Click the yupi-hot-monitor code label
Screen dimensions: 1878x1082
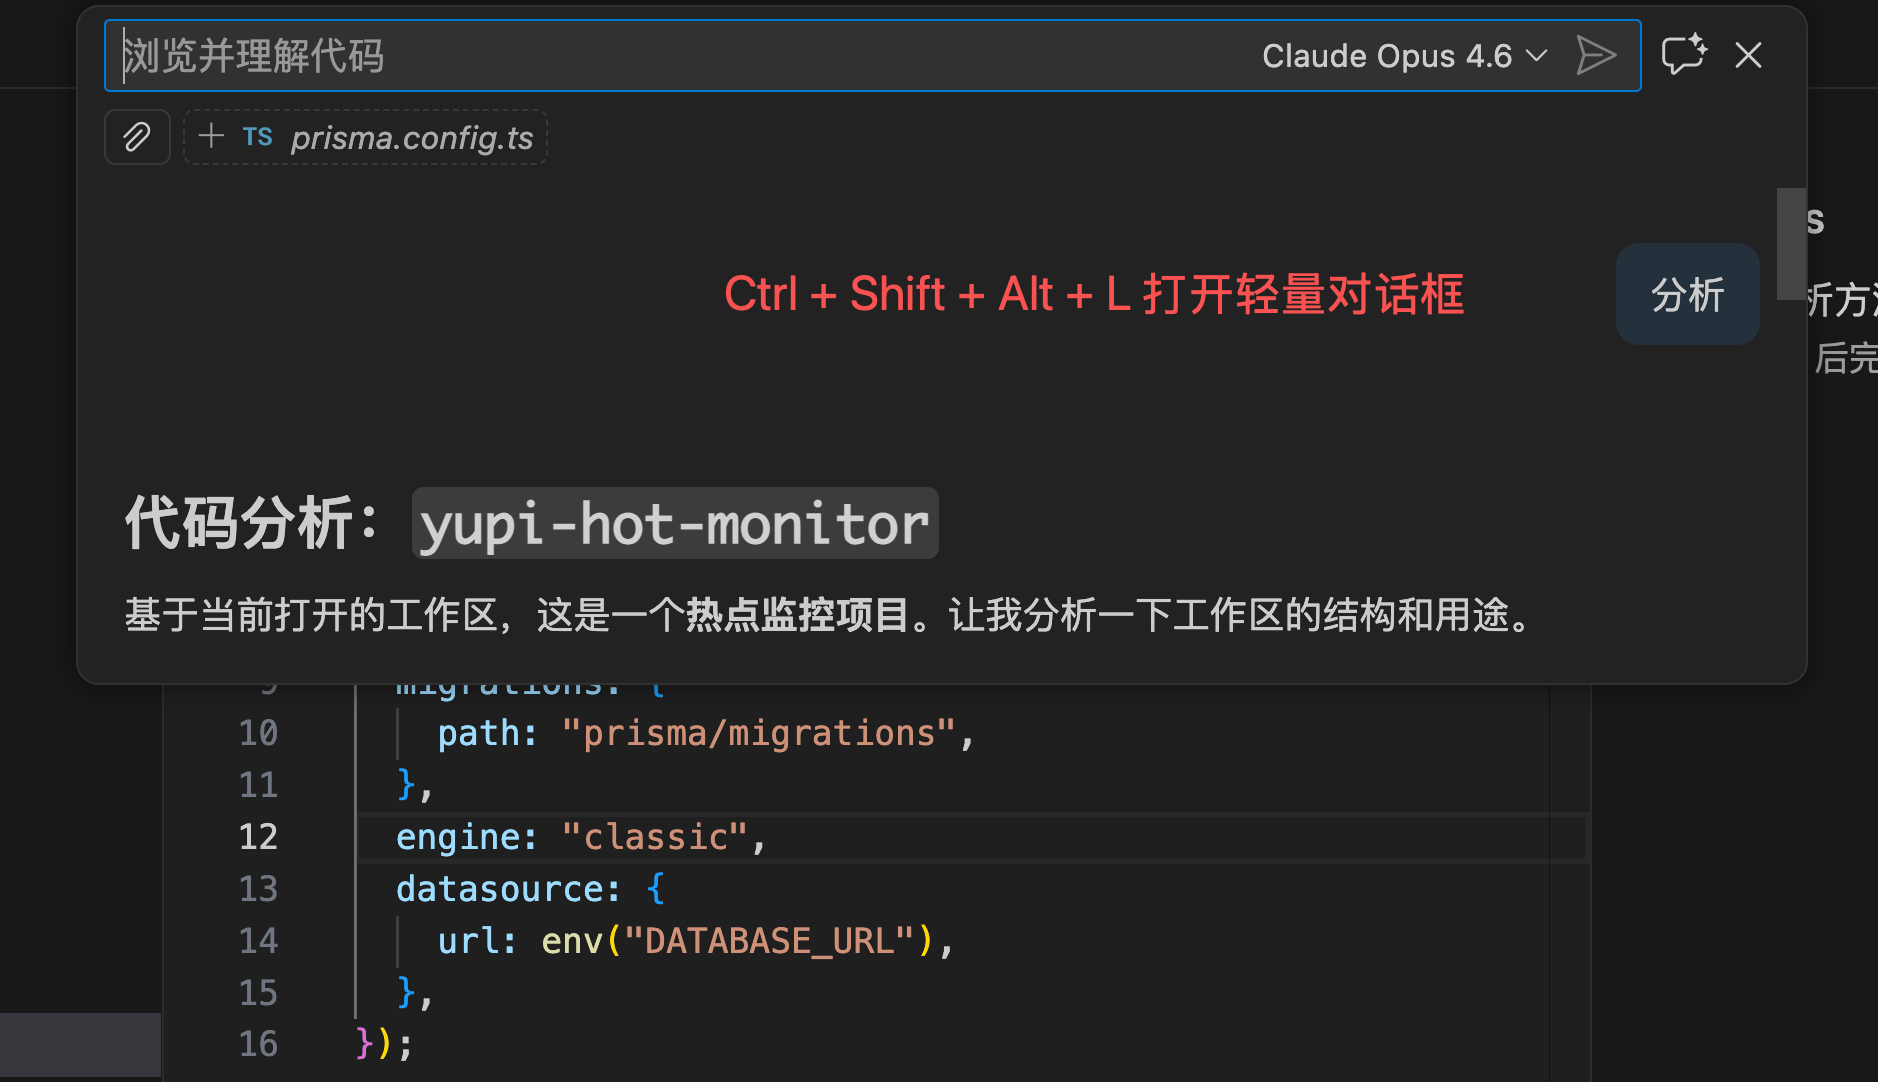(x=674, y=523)
